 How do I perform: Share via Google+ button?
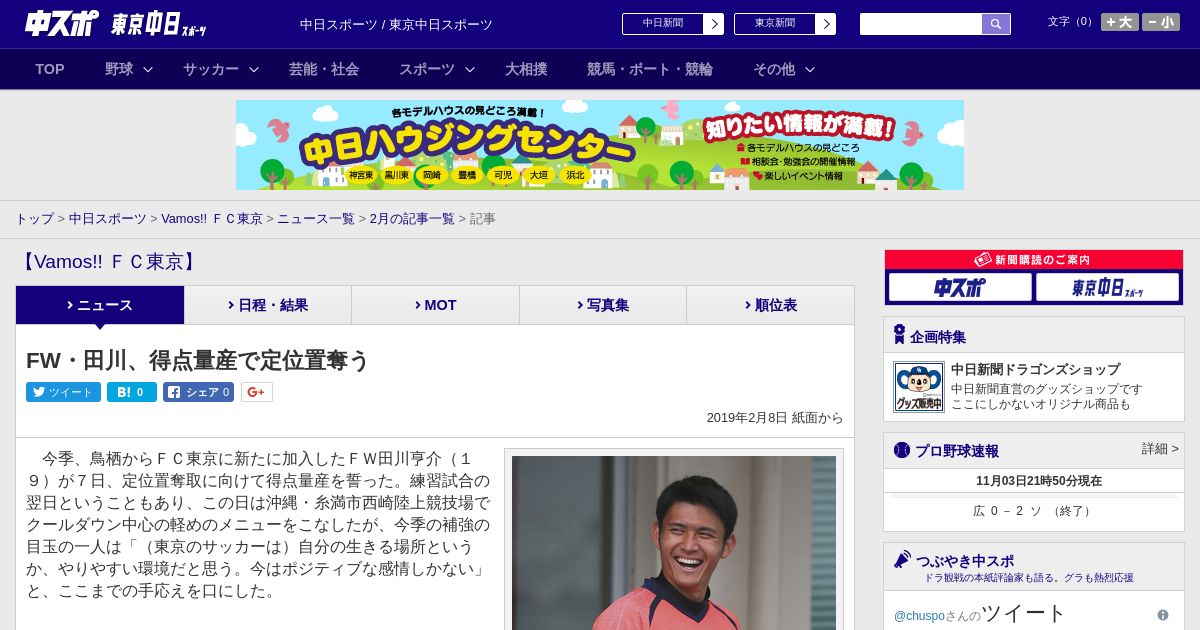click(256, 392)
